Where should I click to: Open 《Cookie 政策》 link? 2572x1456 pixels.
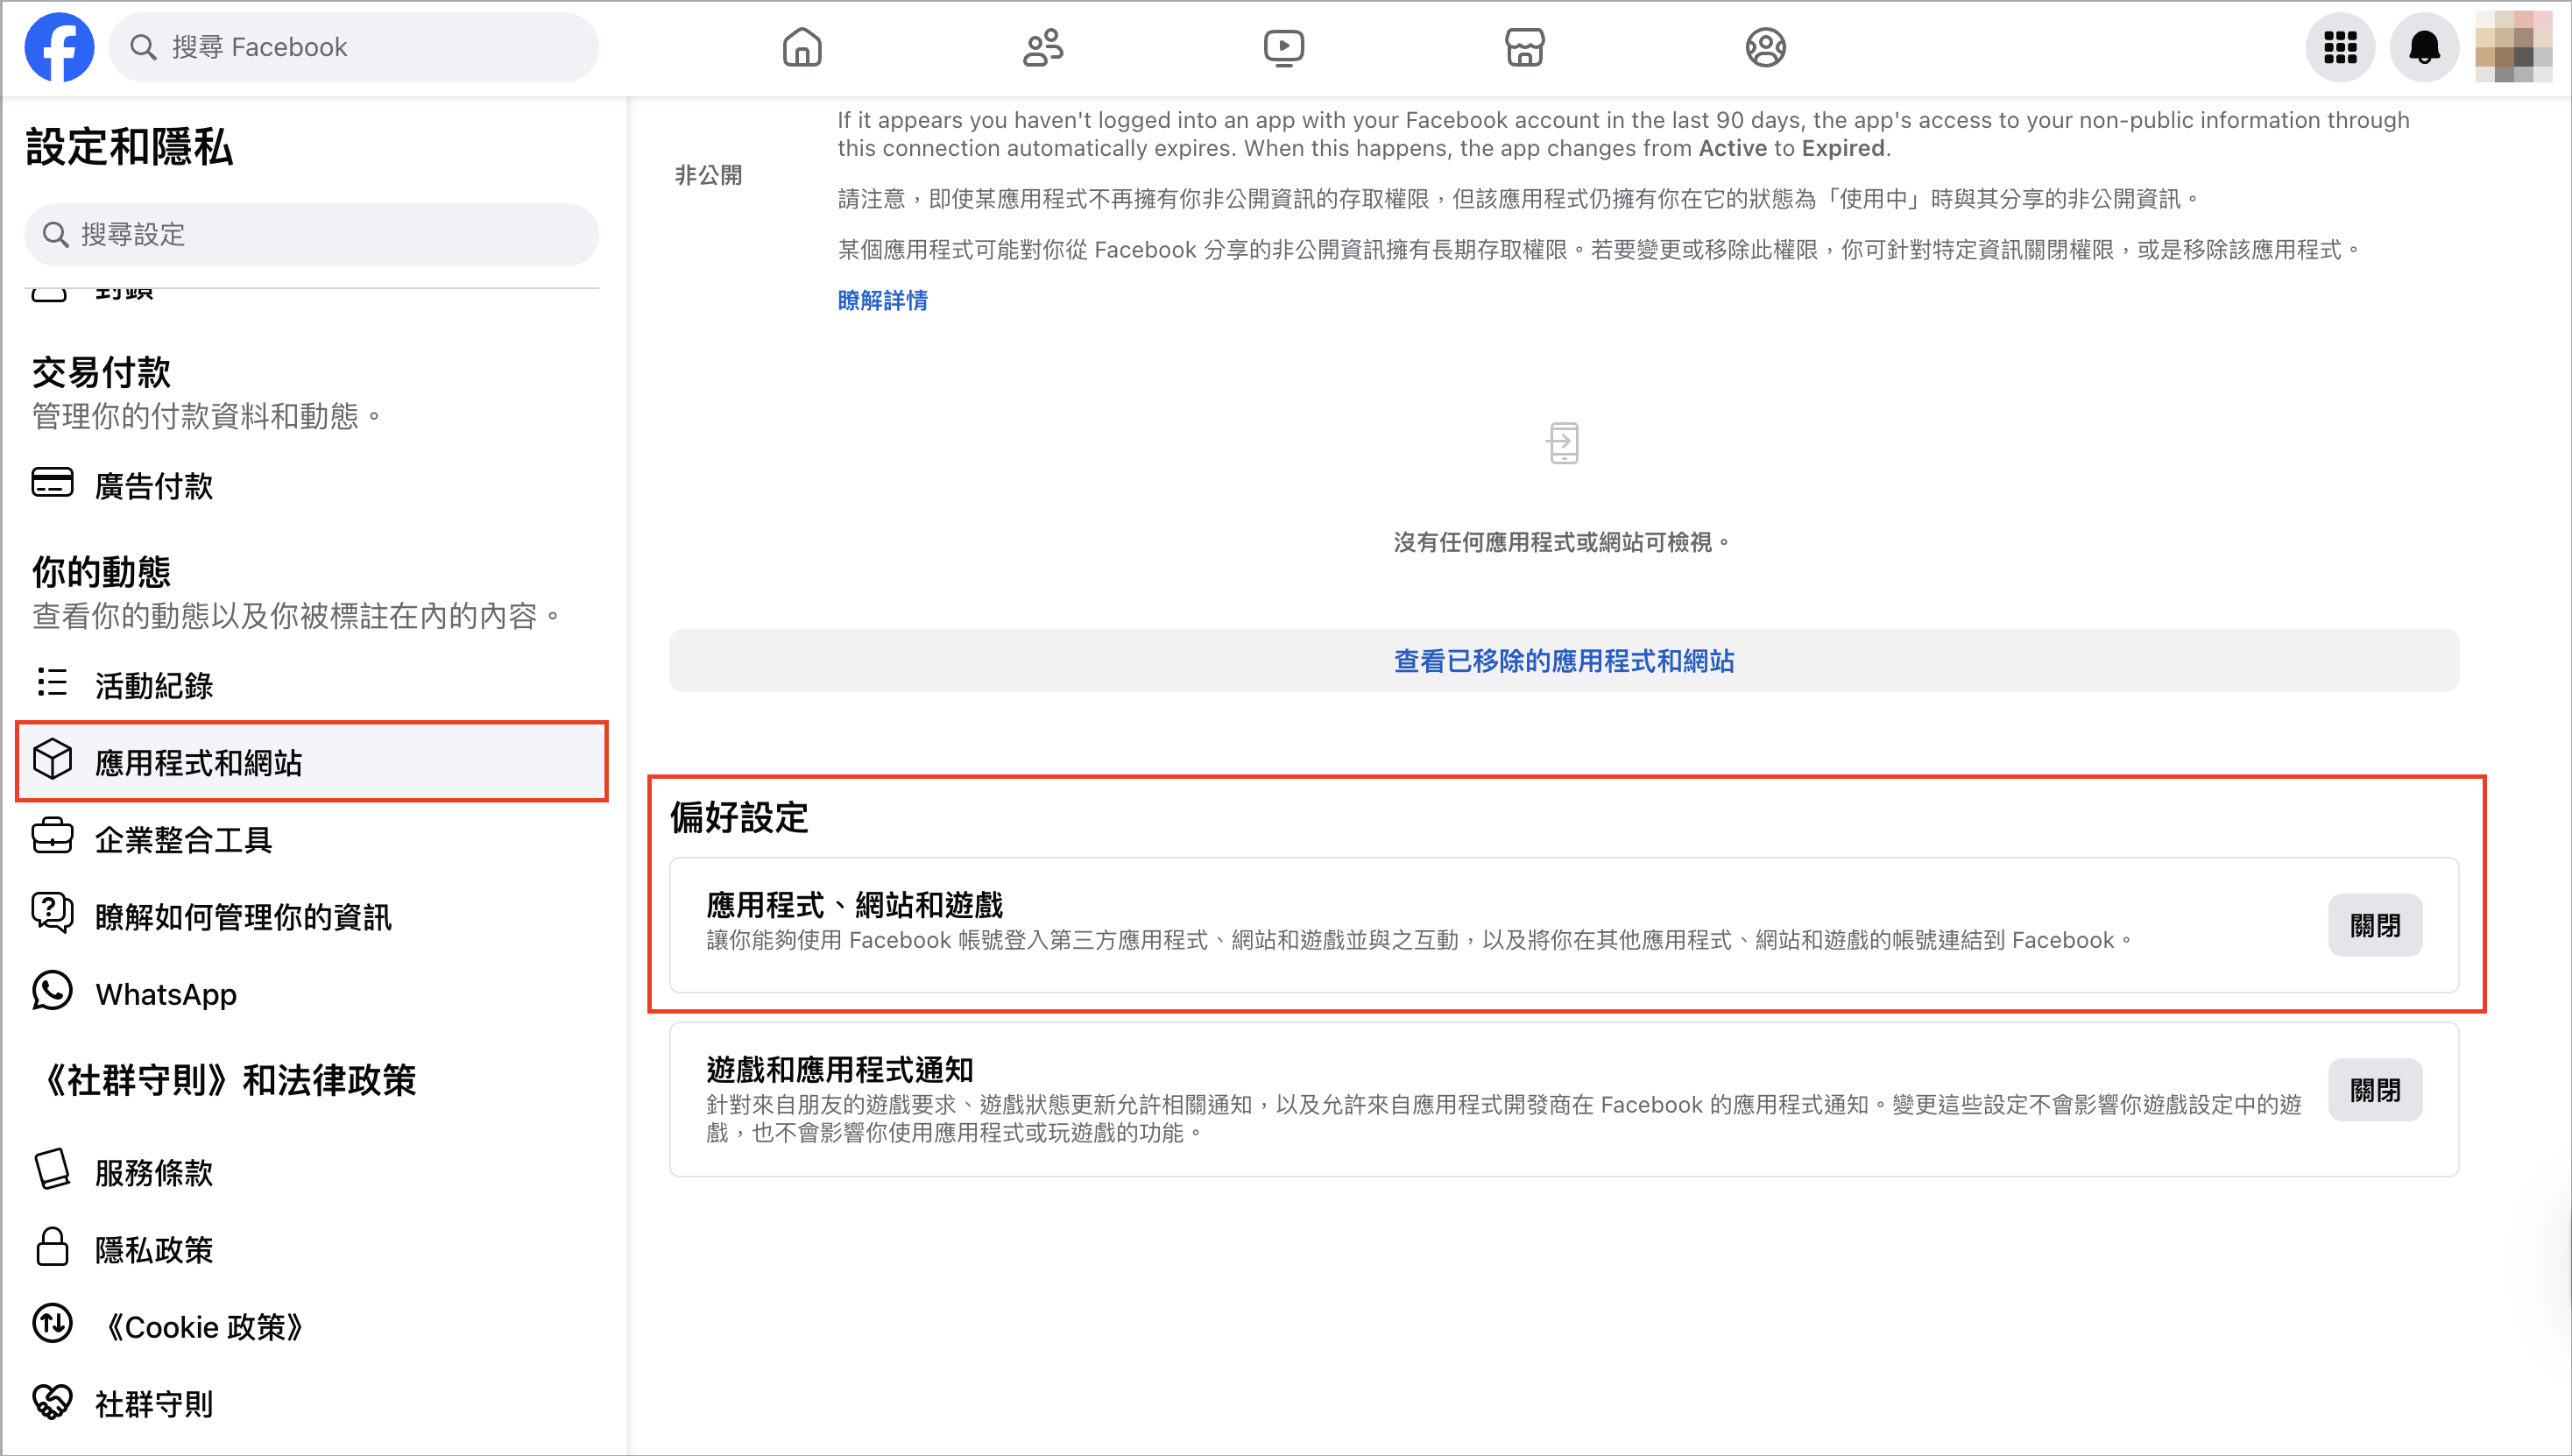312,1326
